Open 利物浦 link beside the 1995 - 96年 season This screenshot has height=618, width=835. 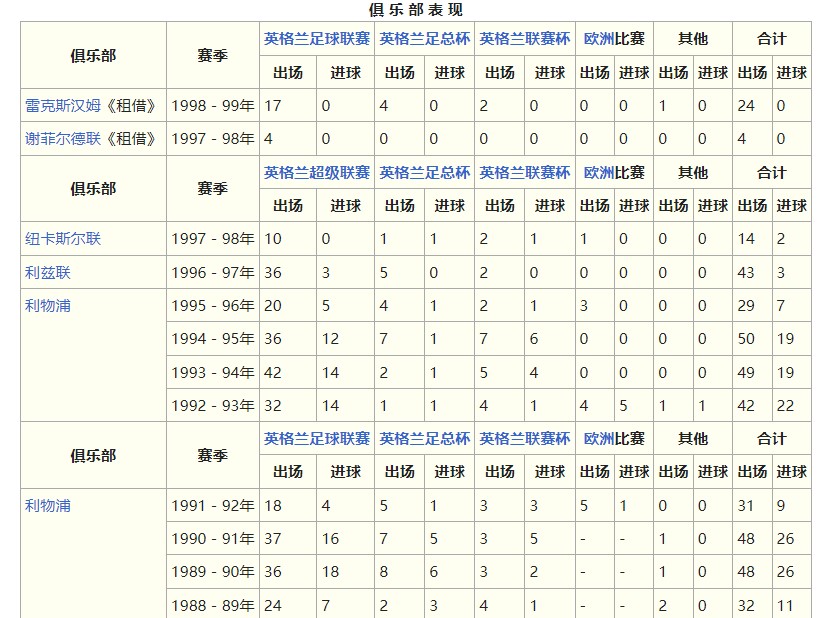click(x=48, y=306)
